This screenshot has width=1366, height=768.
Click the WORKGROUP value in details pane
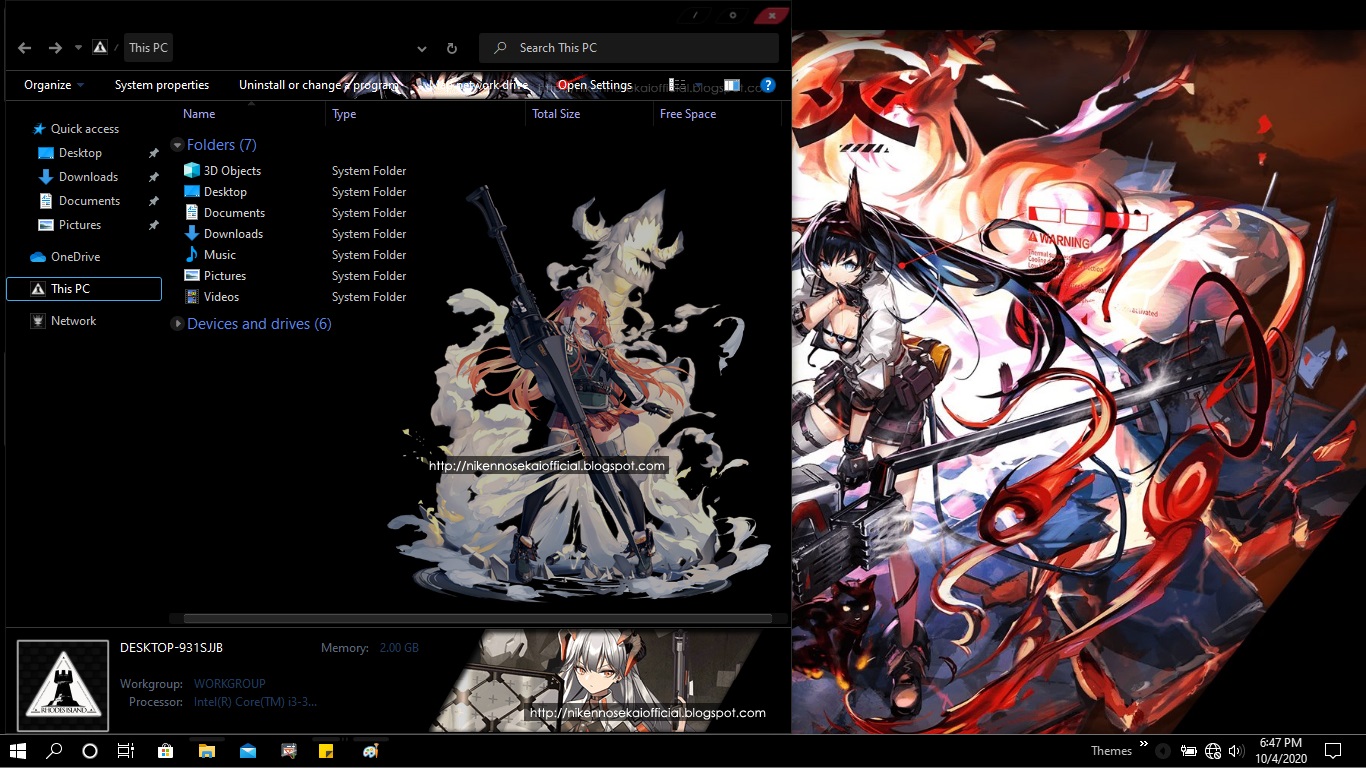tap(230, 684)
